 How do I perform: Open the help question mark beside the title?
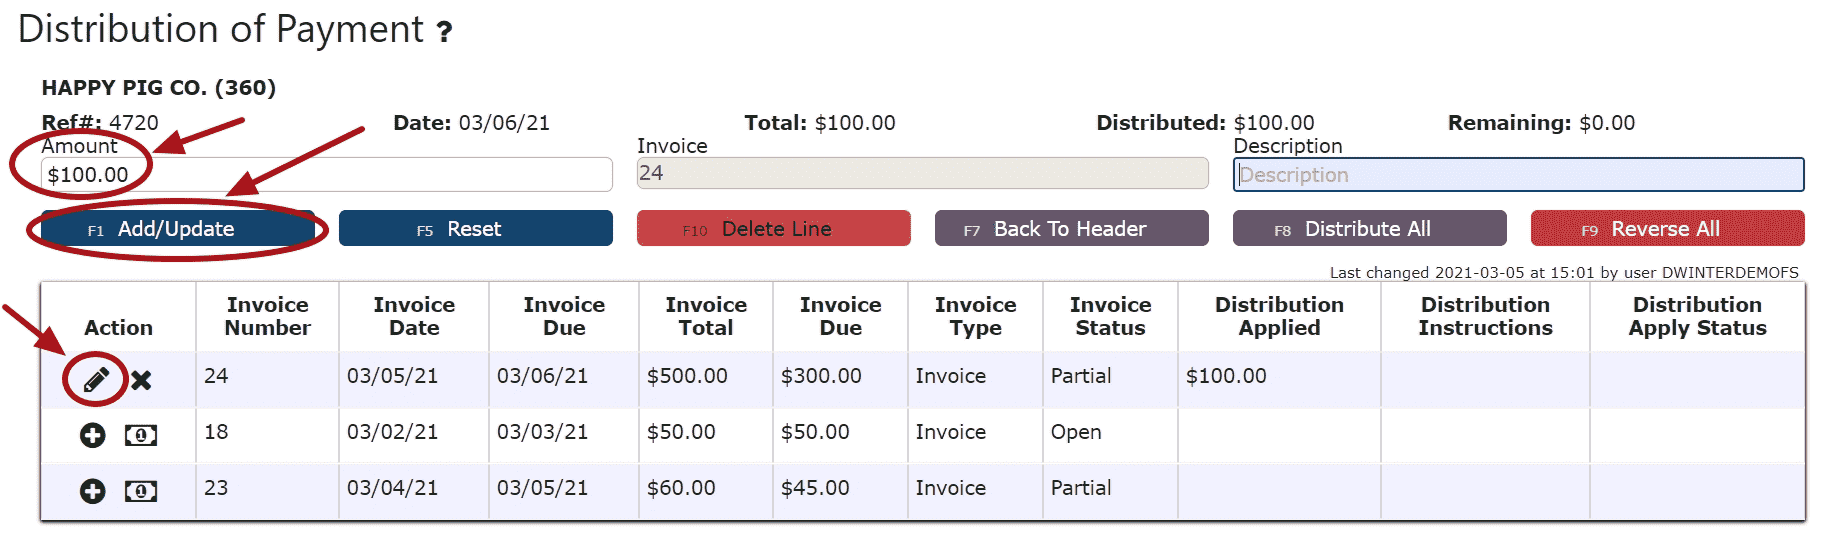[445, 32]
